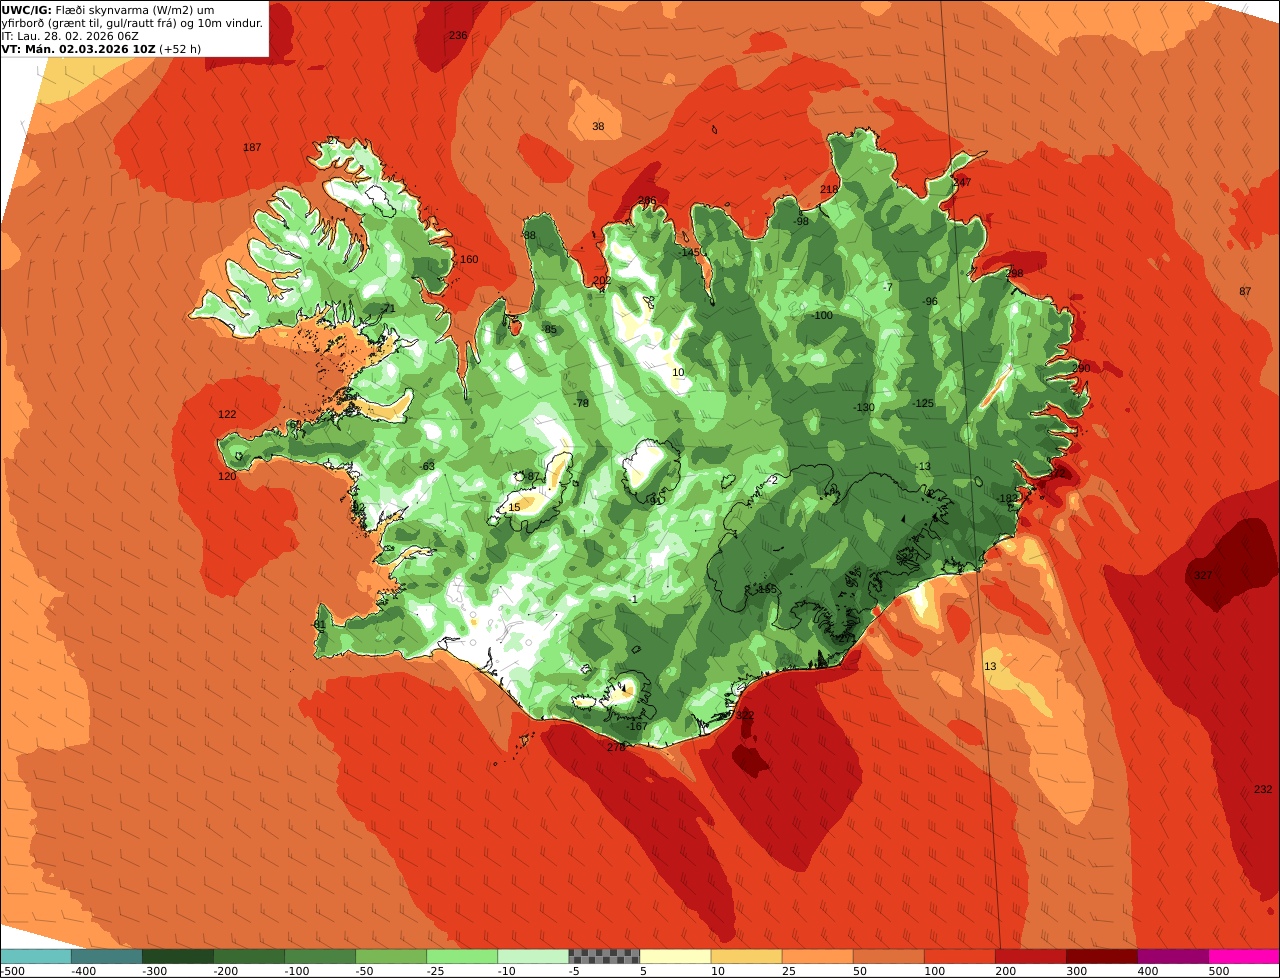
Task: Click the map value '216' on the north coast
Action: tap(829, 189)
